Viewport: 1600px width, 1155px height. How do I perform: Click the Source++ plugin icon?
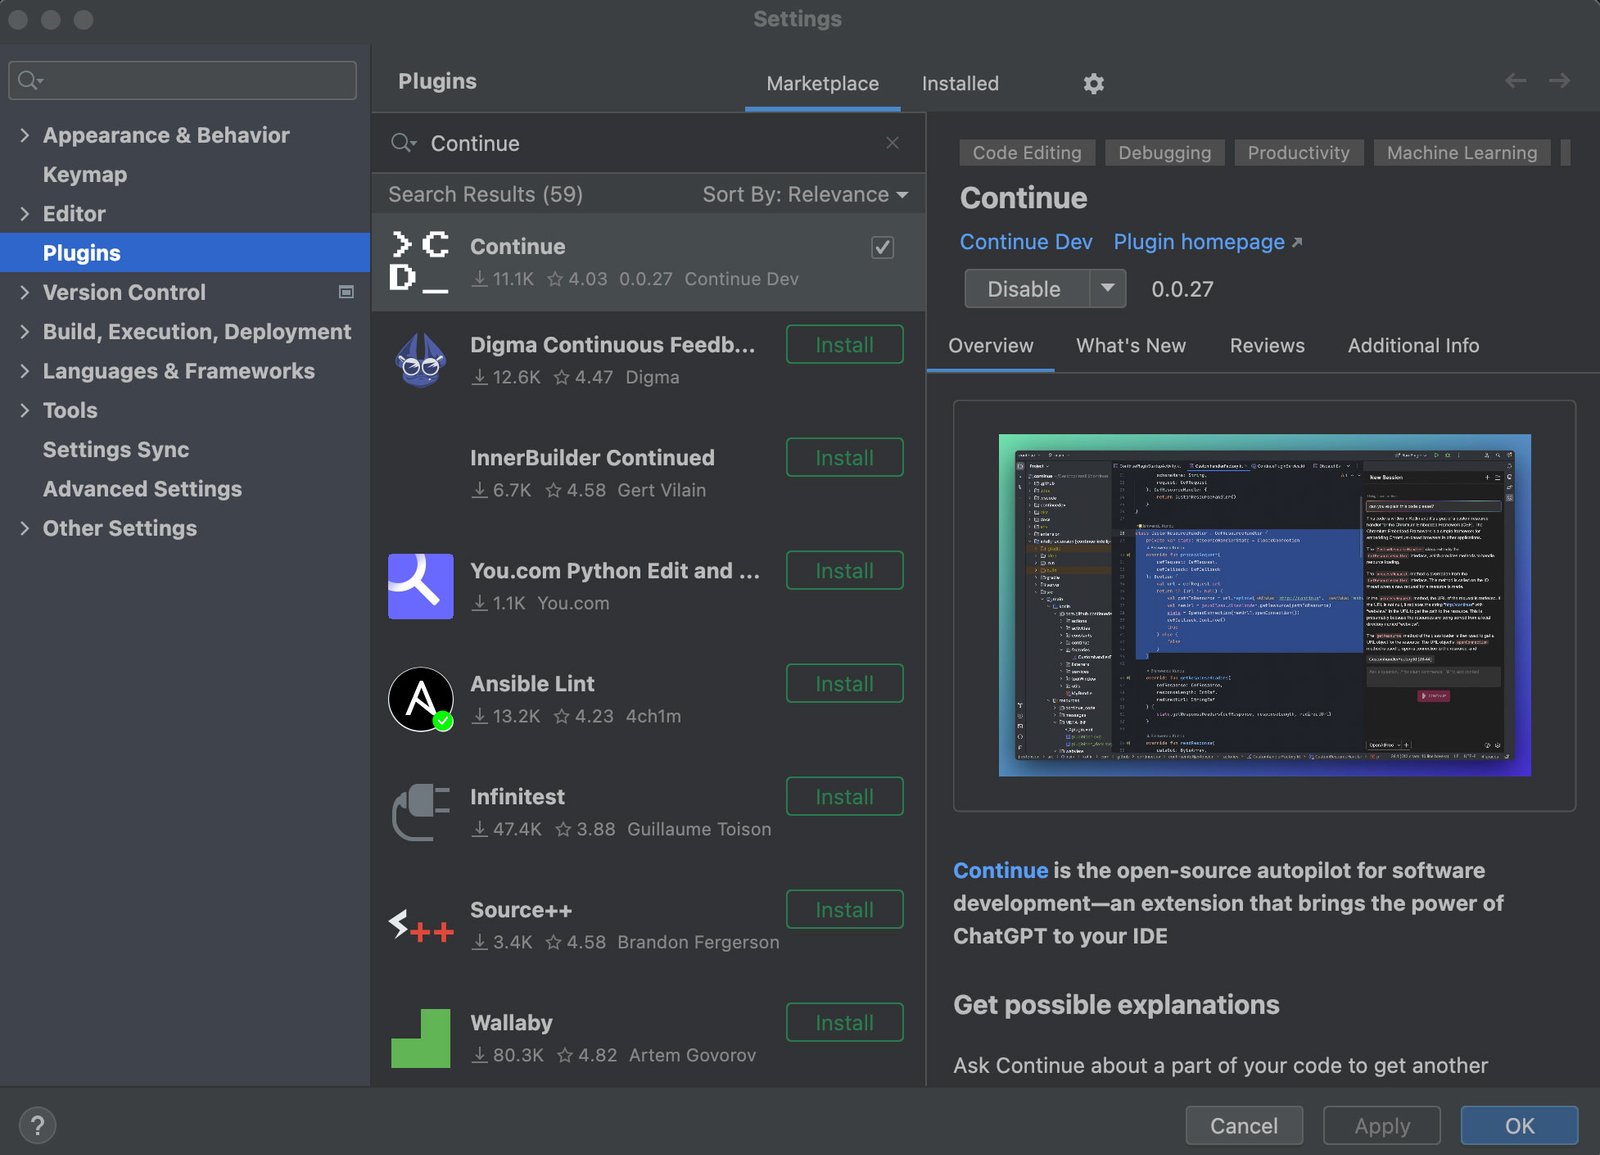[420, 926]
